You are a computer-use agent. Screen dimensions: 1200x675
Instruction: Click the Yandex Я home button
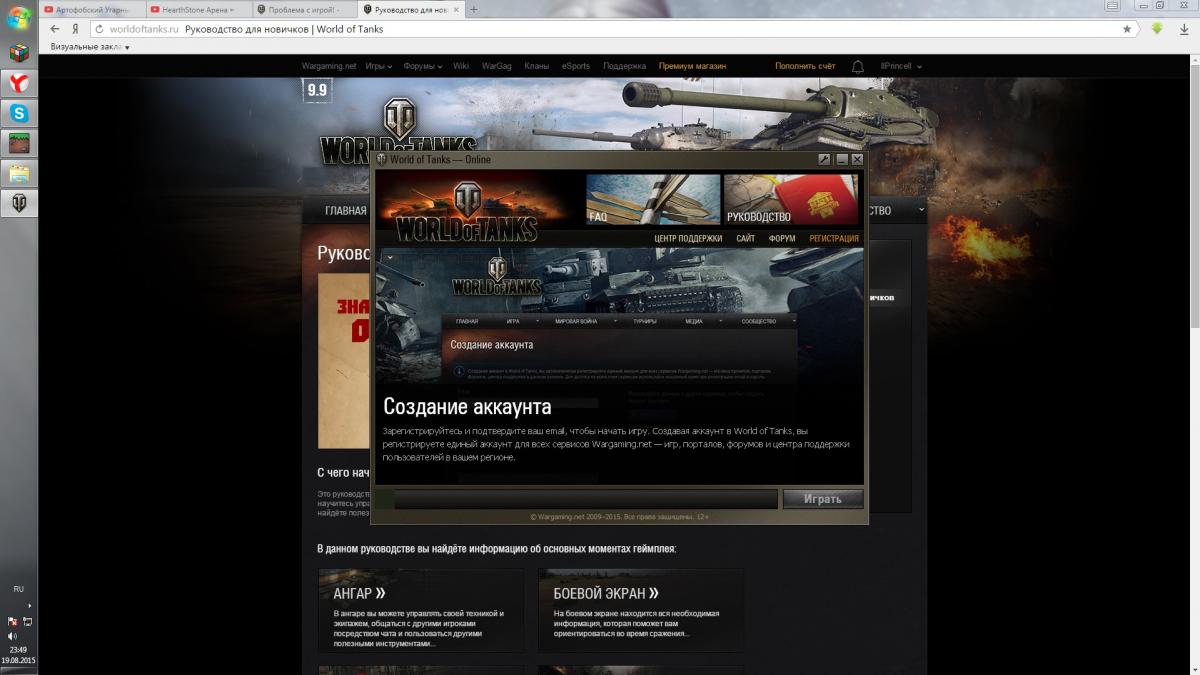coord(75,29)
